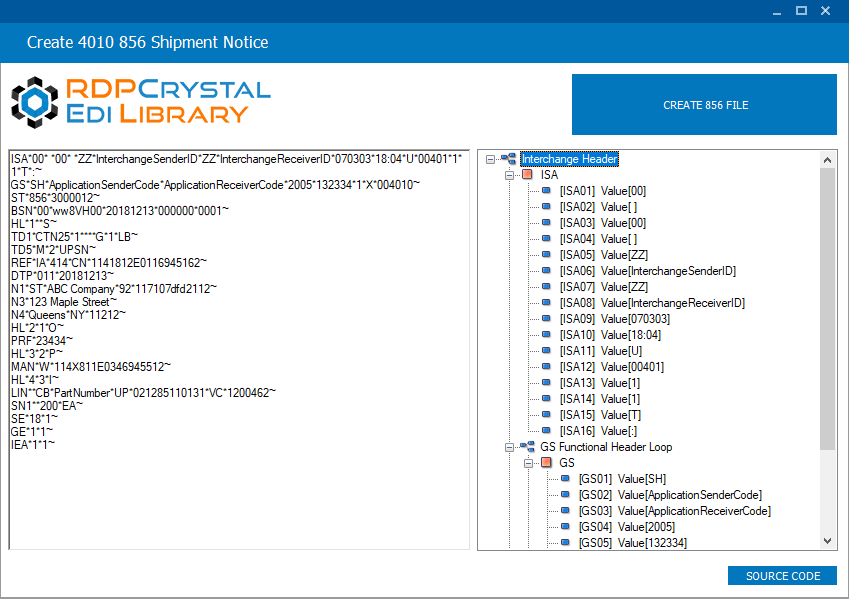Click the blue element icon beside ISA03
849x600 pixels.
point(546,223)
